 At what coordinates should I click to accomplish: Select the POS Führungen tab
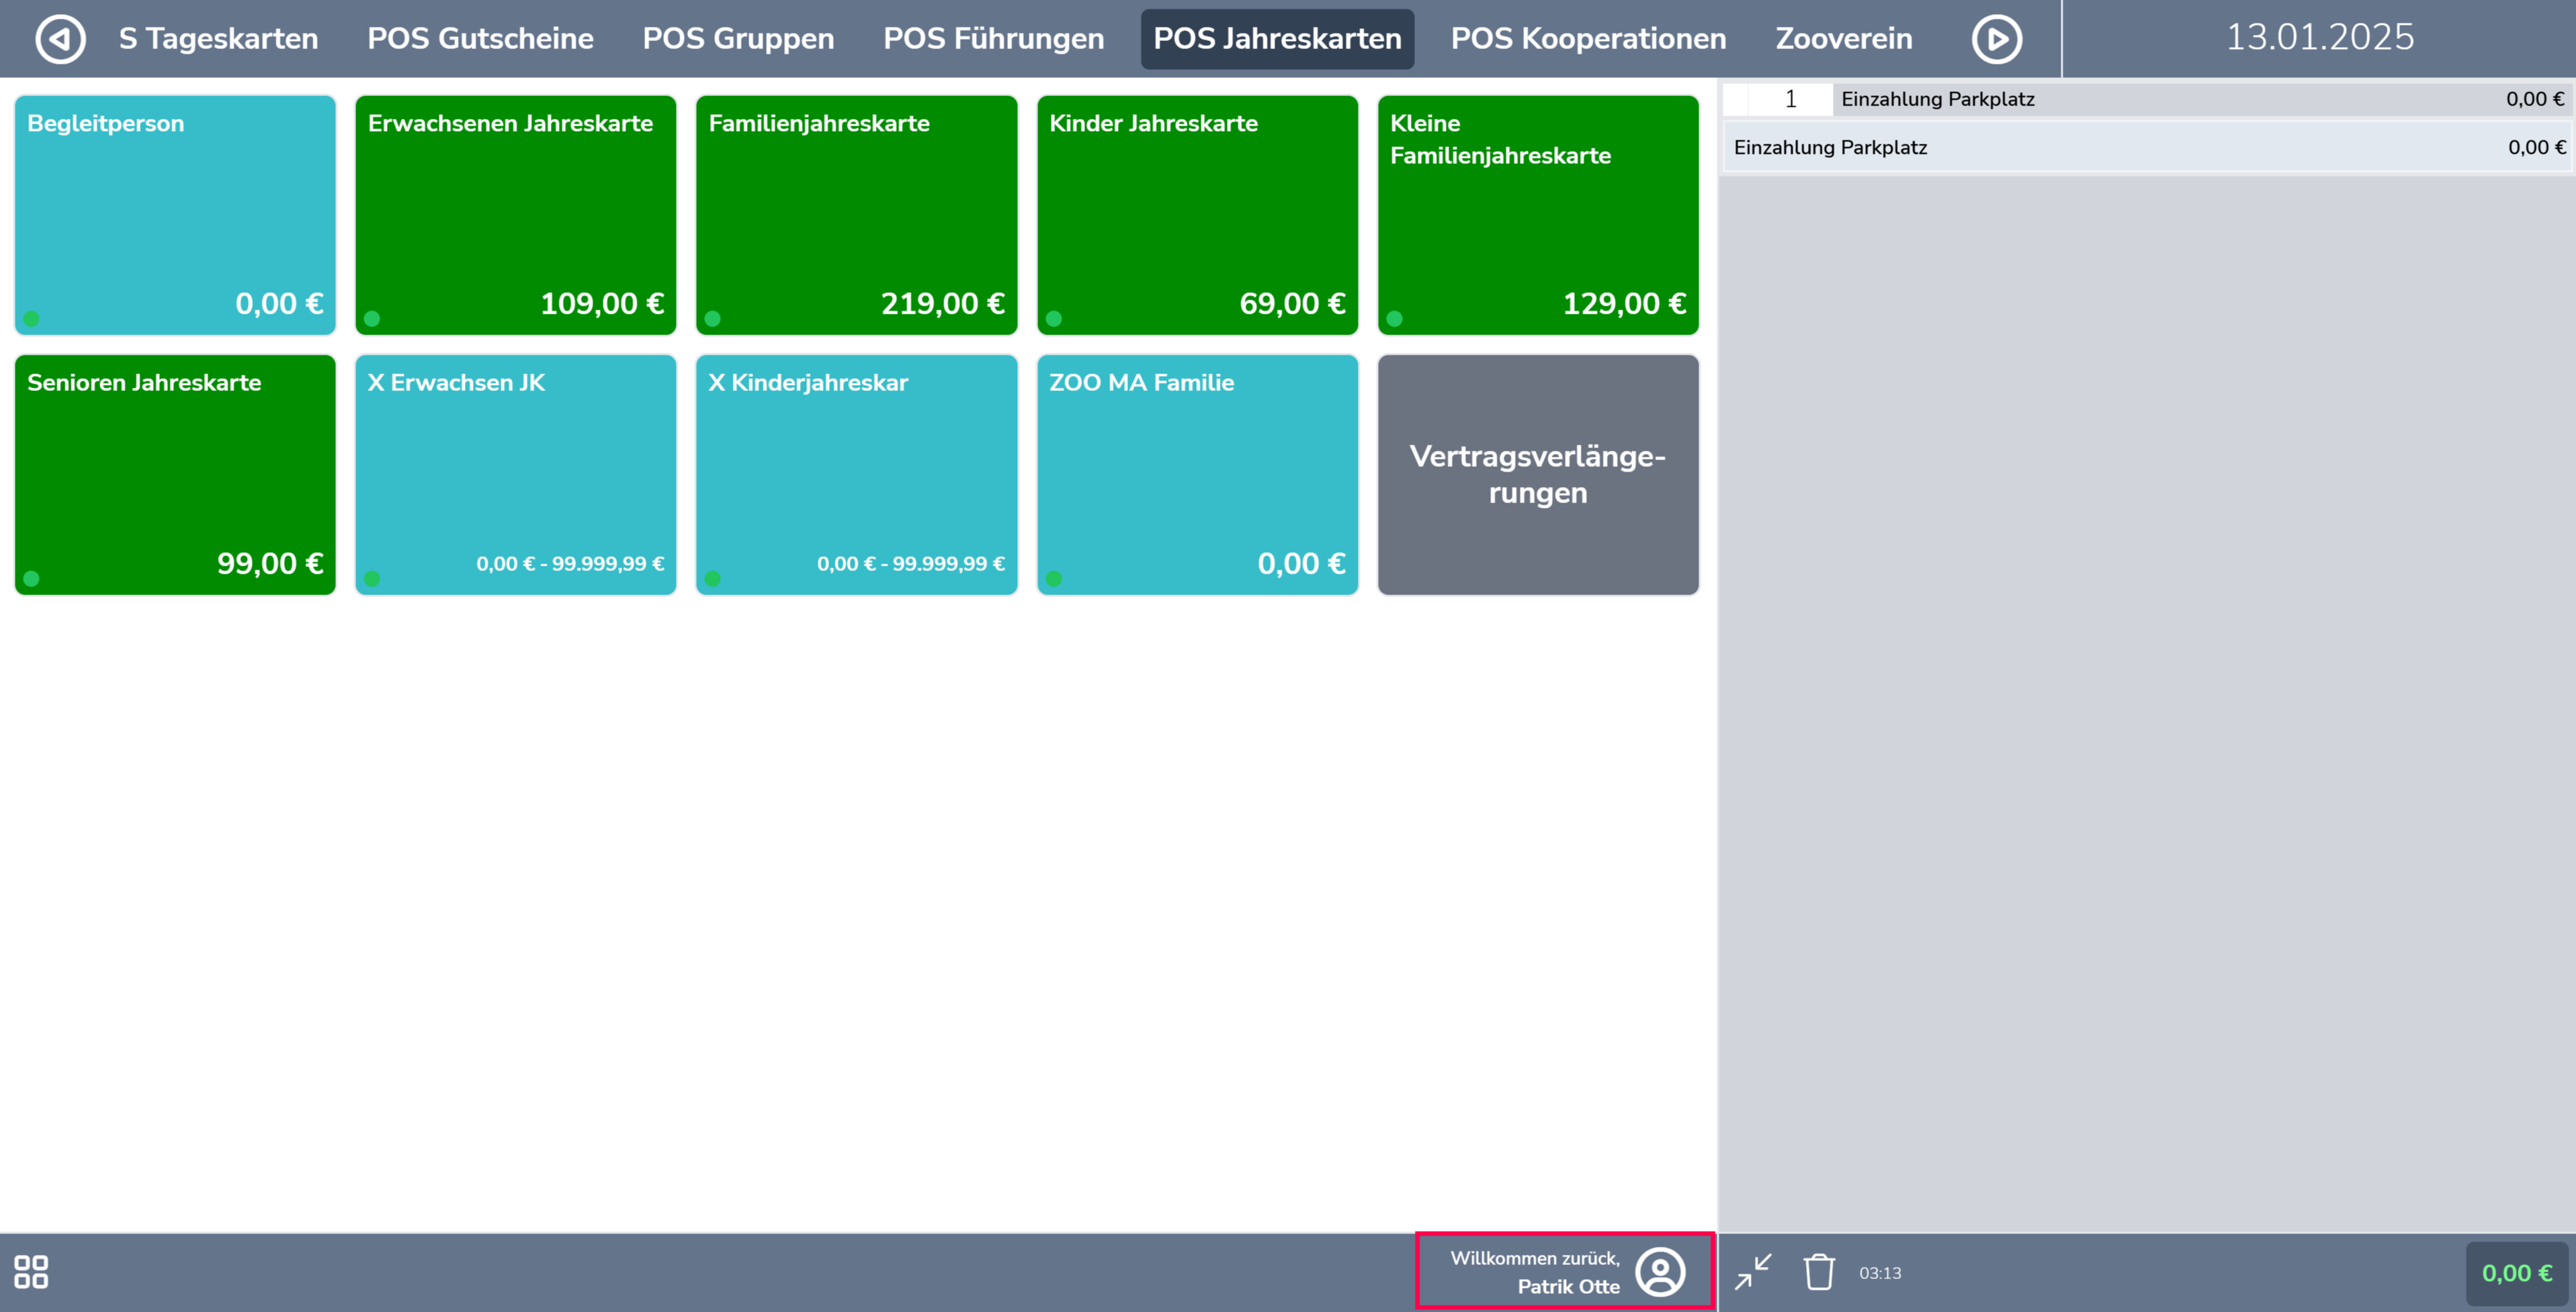[x=993, y=39]
